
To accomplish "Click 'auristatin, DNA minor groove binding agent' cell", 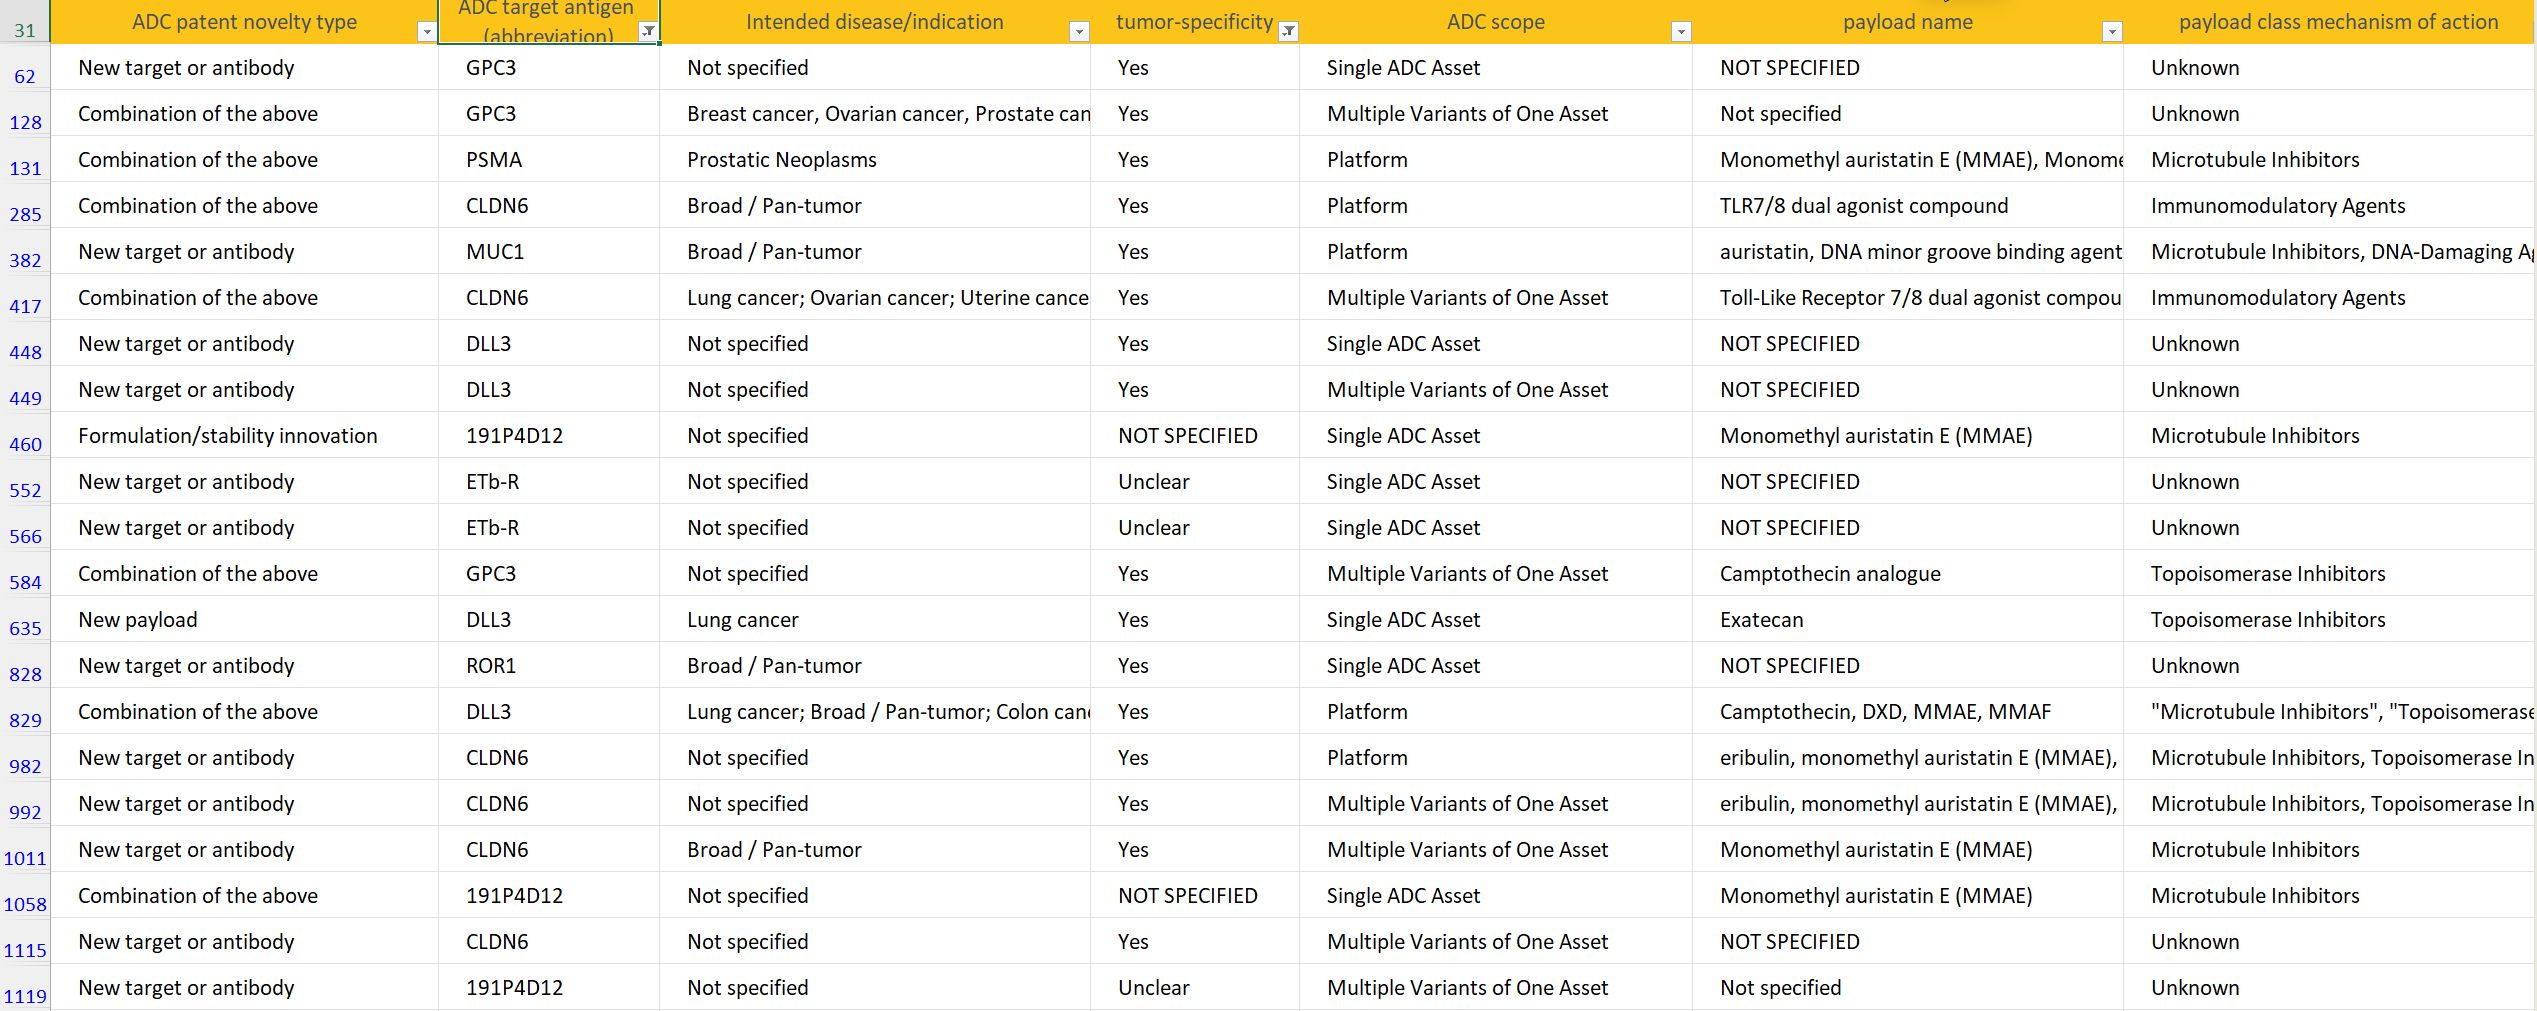I will (1908, 251).
